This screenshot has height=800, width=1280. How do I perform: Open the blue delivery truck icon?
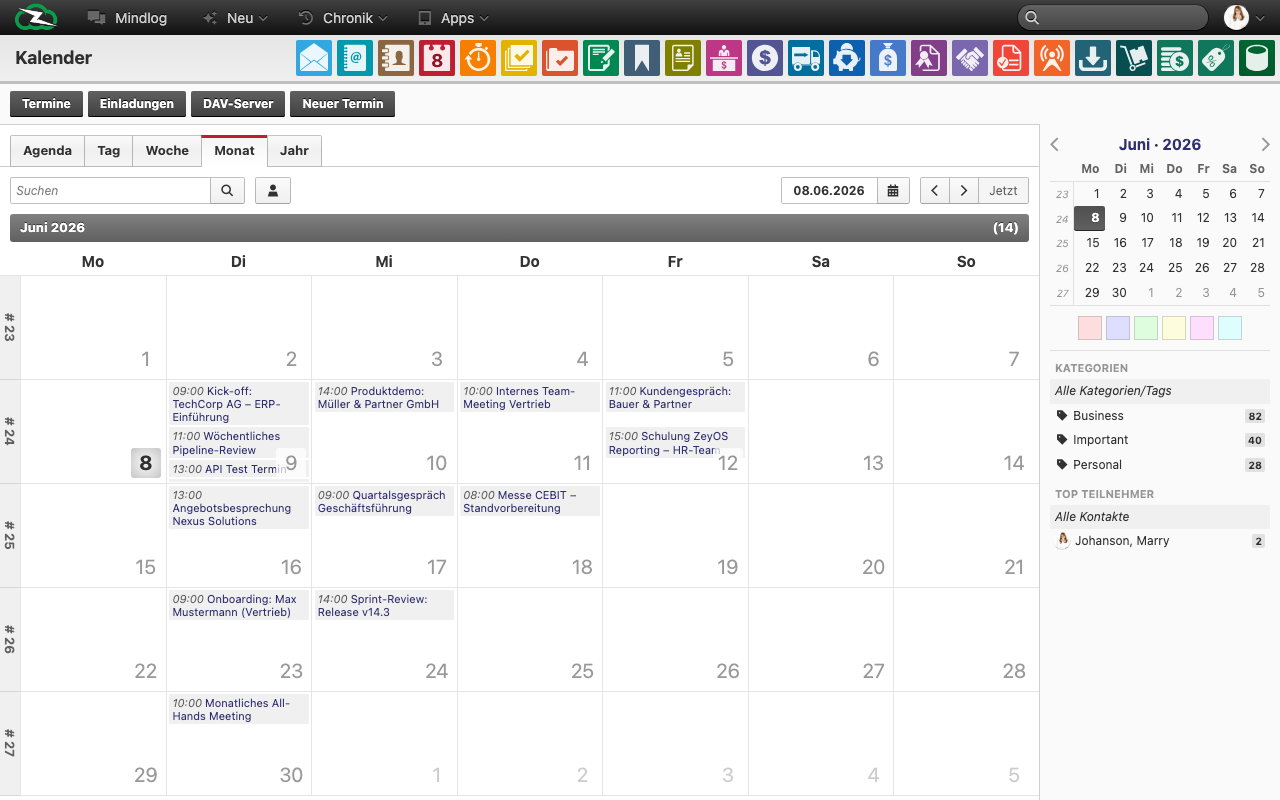coord(806,58)
